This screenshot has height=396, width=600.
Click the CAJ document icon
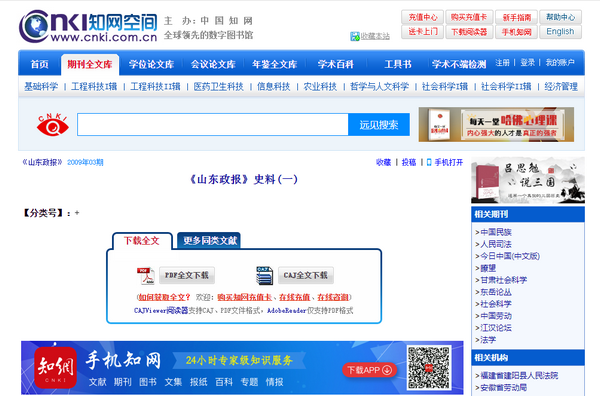coord(264,275)
